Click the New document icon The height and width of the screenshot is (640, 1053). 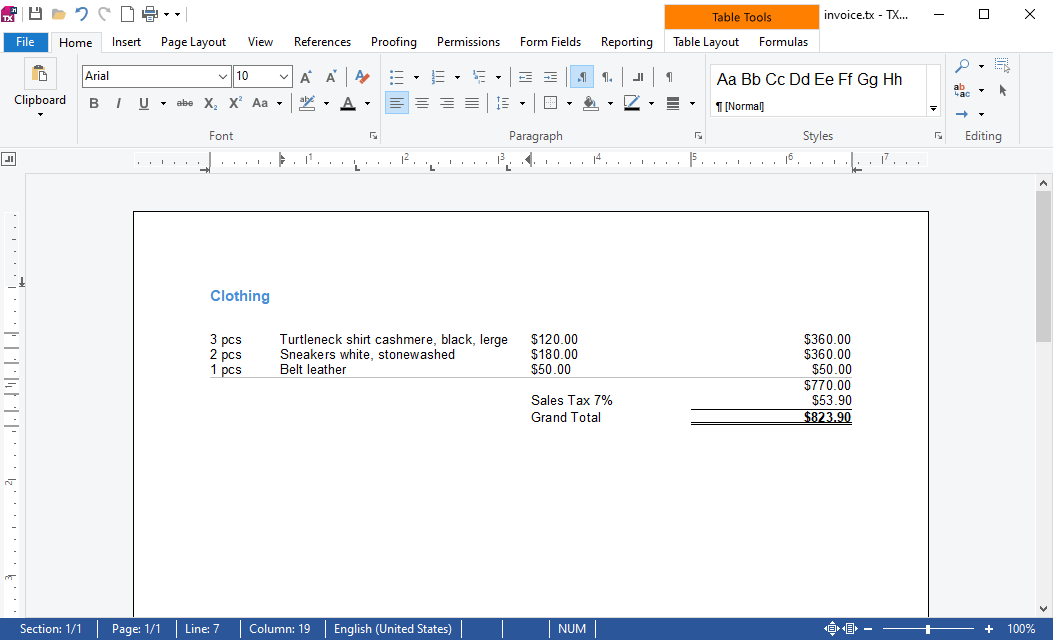pos(127,13)
